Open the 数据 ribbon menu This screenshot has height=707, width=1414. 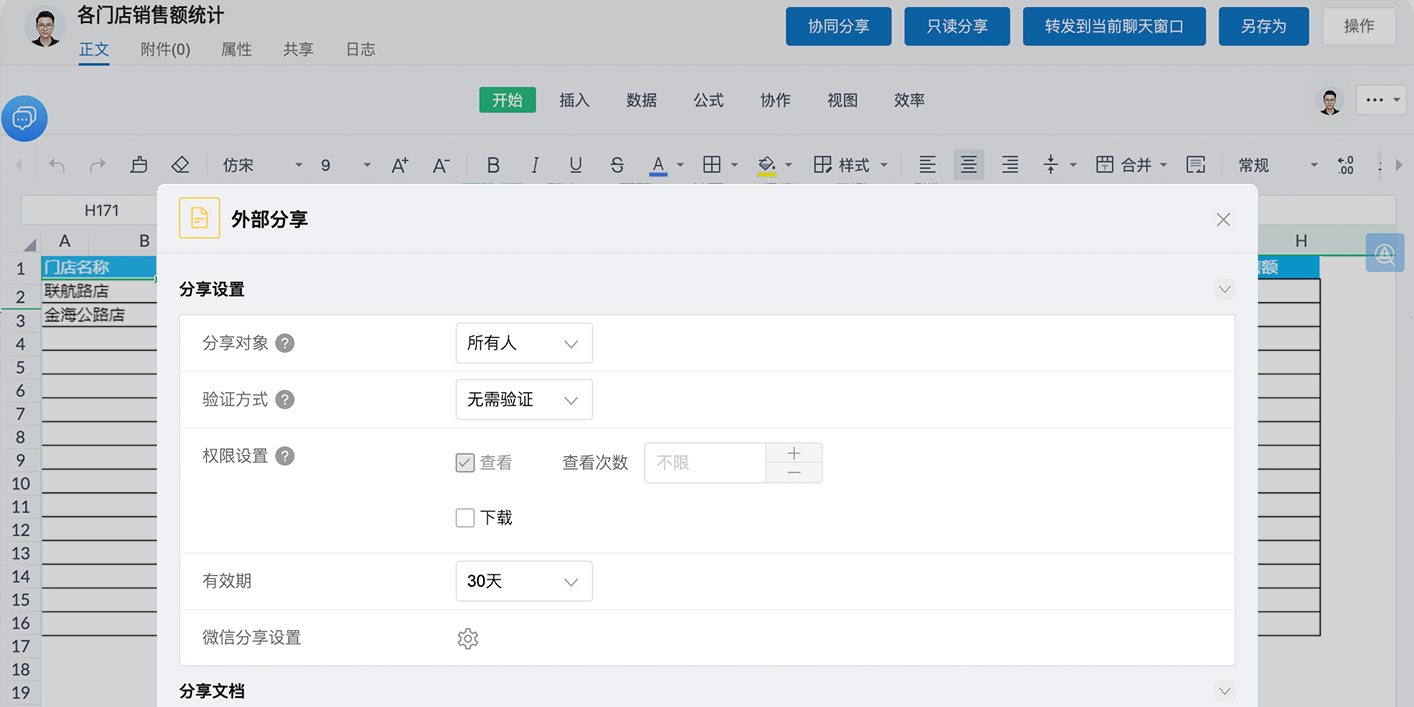(641, 100)
